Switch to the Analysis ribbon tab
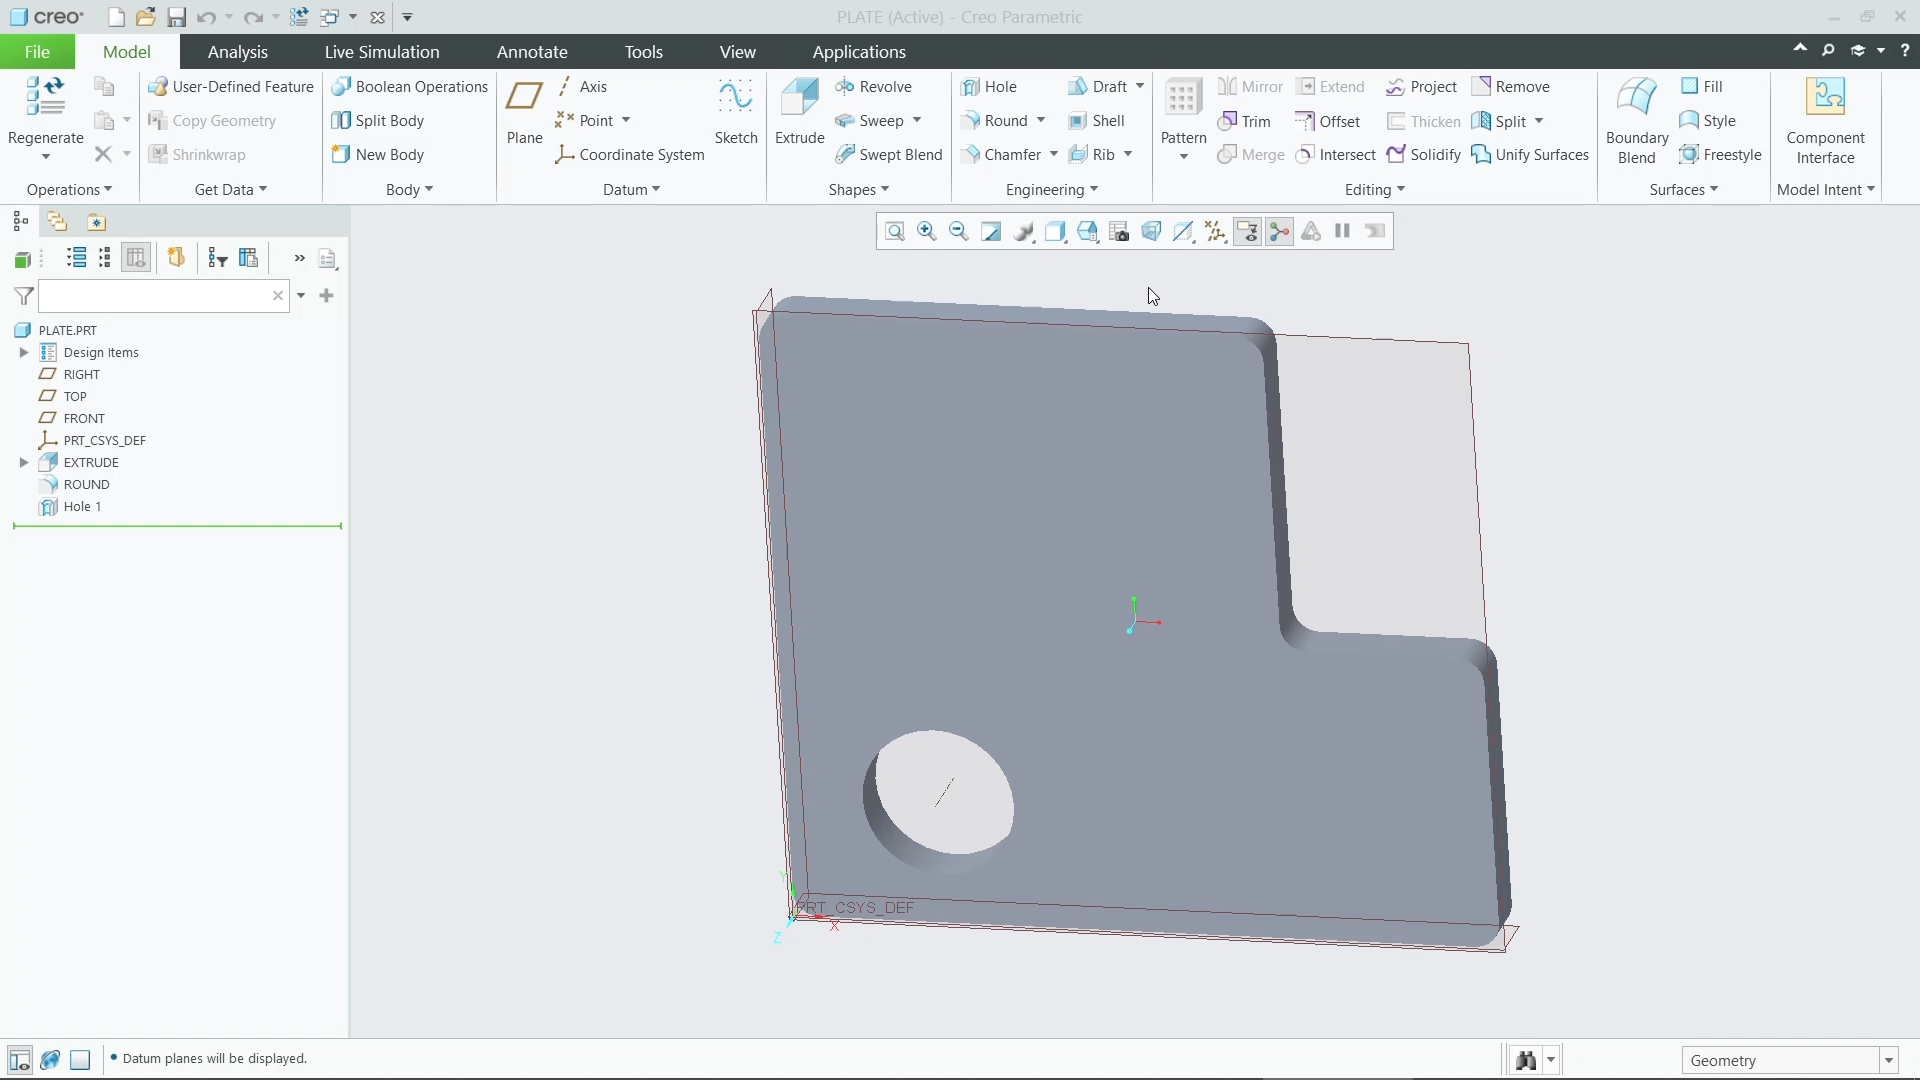 [x=237, y=52]
